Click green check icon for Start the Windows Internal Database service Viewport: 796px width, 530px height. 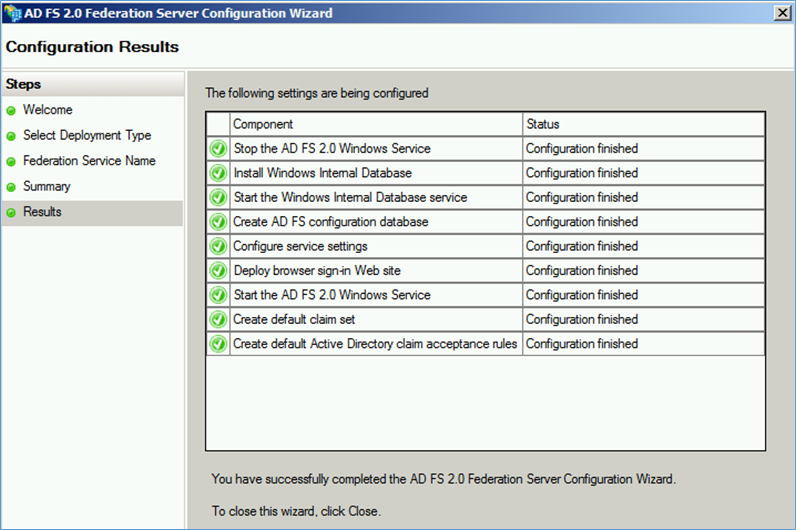pyautogui.click(x=218, y=197)
